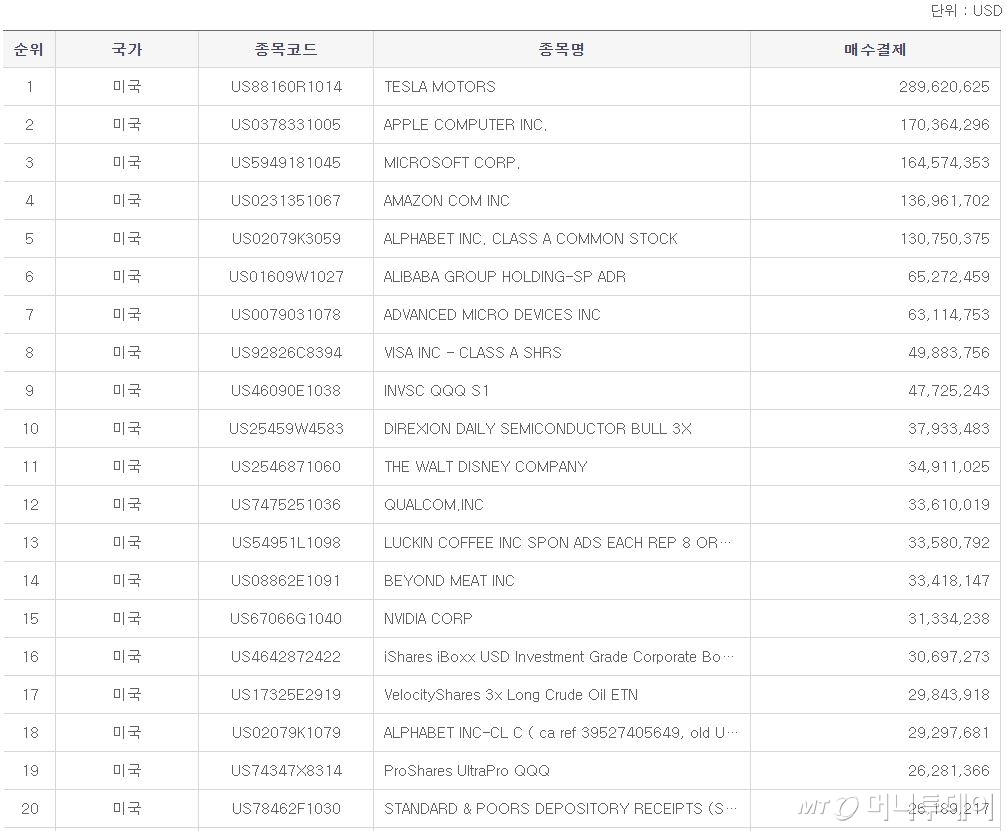Image resolution: width=1007 pixels, height=831 pixels.
Task: Click purchase amount 31,334,238
Action: point(949,618)
